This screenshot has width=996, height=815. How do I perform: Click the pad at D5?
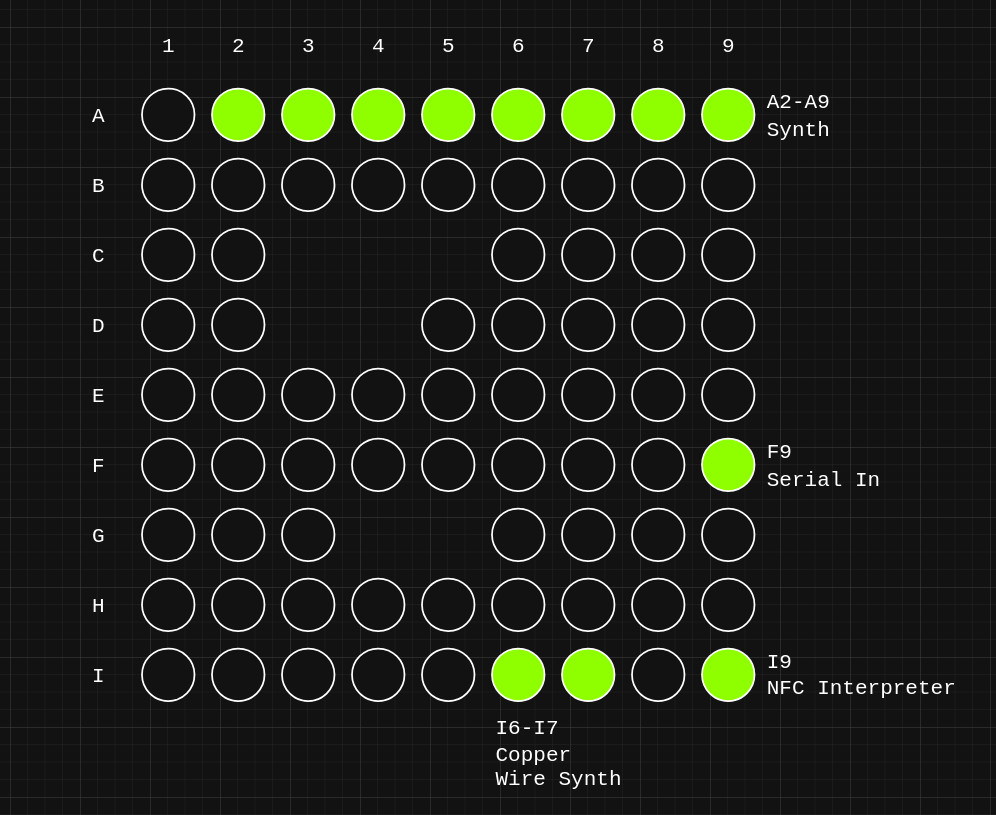point(448,325)
